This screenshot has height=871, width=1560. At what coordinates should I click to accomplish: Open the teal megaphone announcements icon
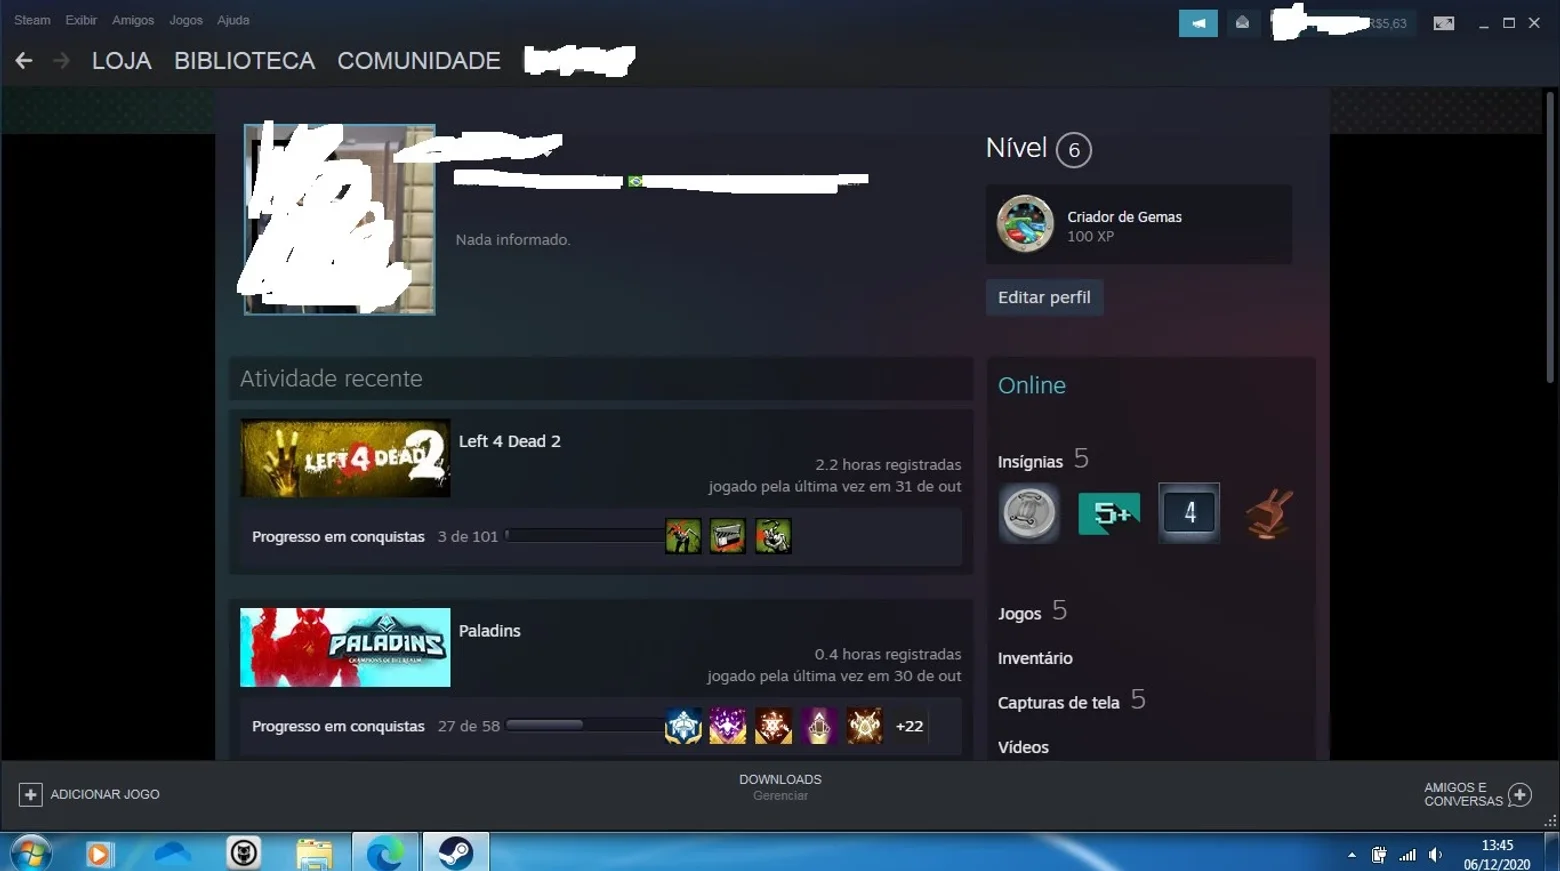1198,23
